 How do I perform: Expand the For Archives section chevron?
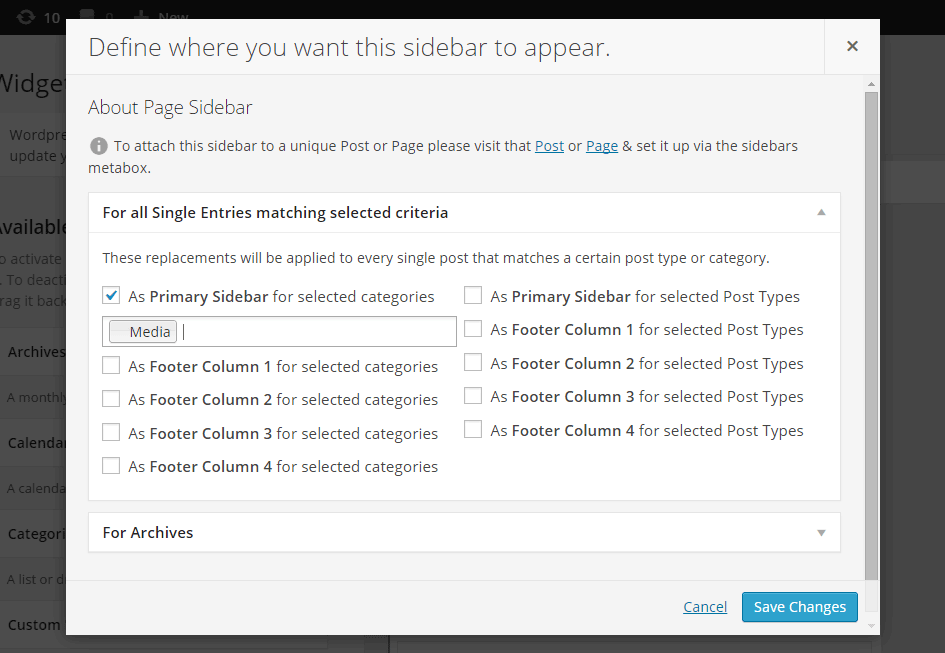coord(821,532)
